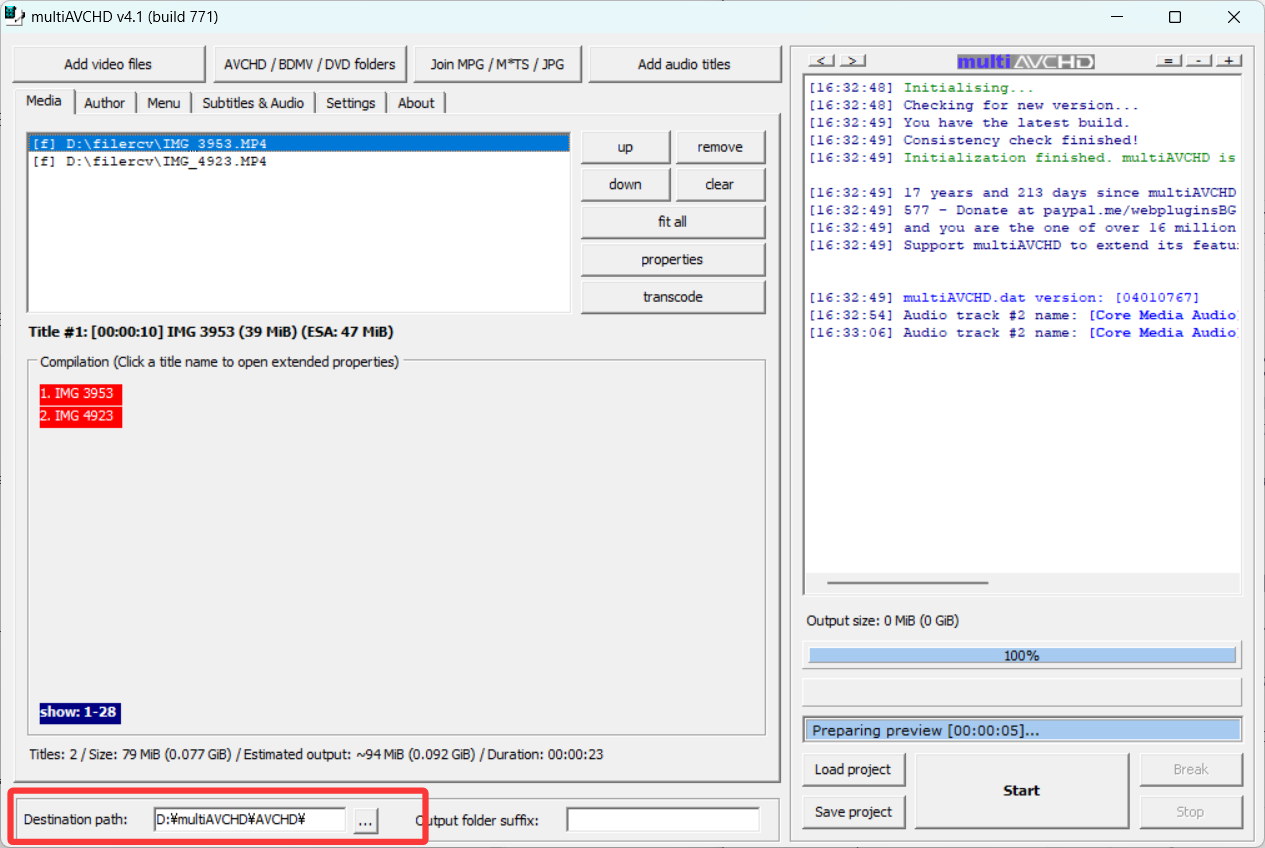1265x848 pixels.
Task: Click the [16:32:54] Audio track #2 log line
Action: (1023, 315)
